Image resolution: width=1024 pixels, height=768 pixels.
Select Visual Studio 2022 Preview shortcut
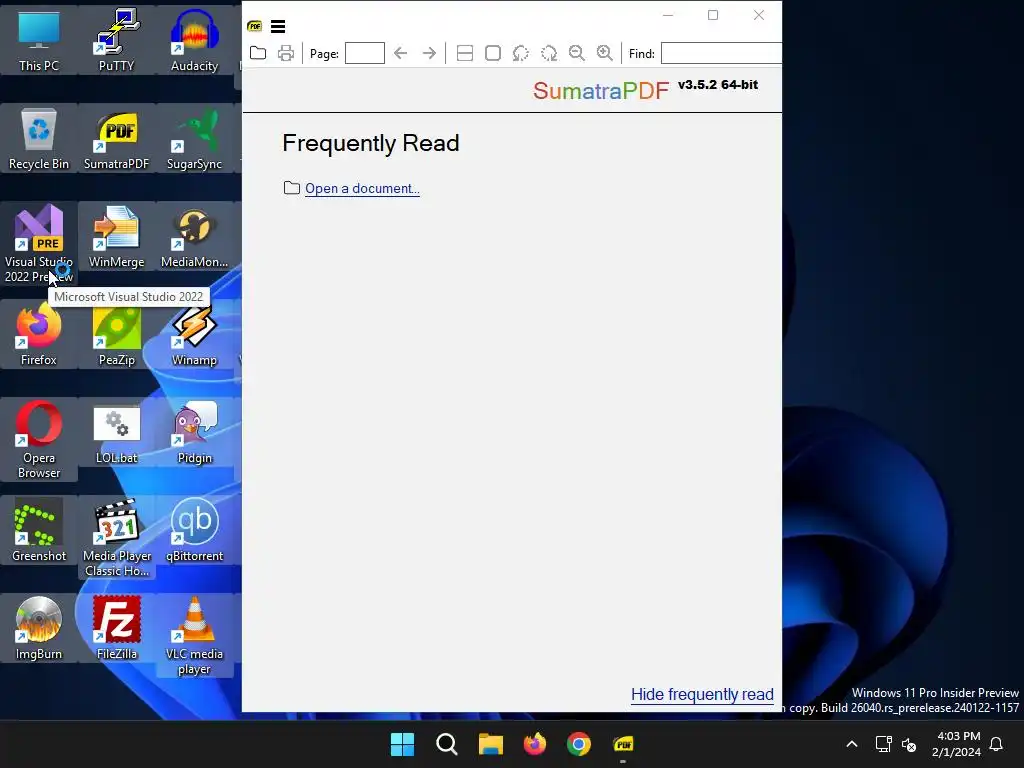coord(39,243)
